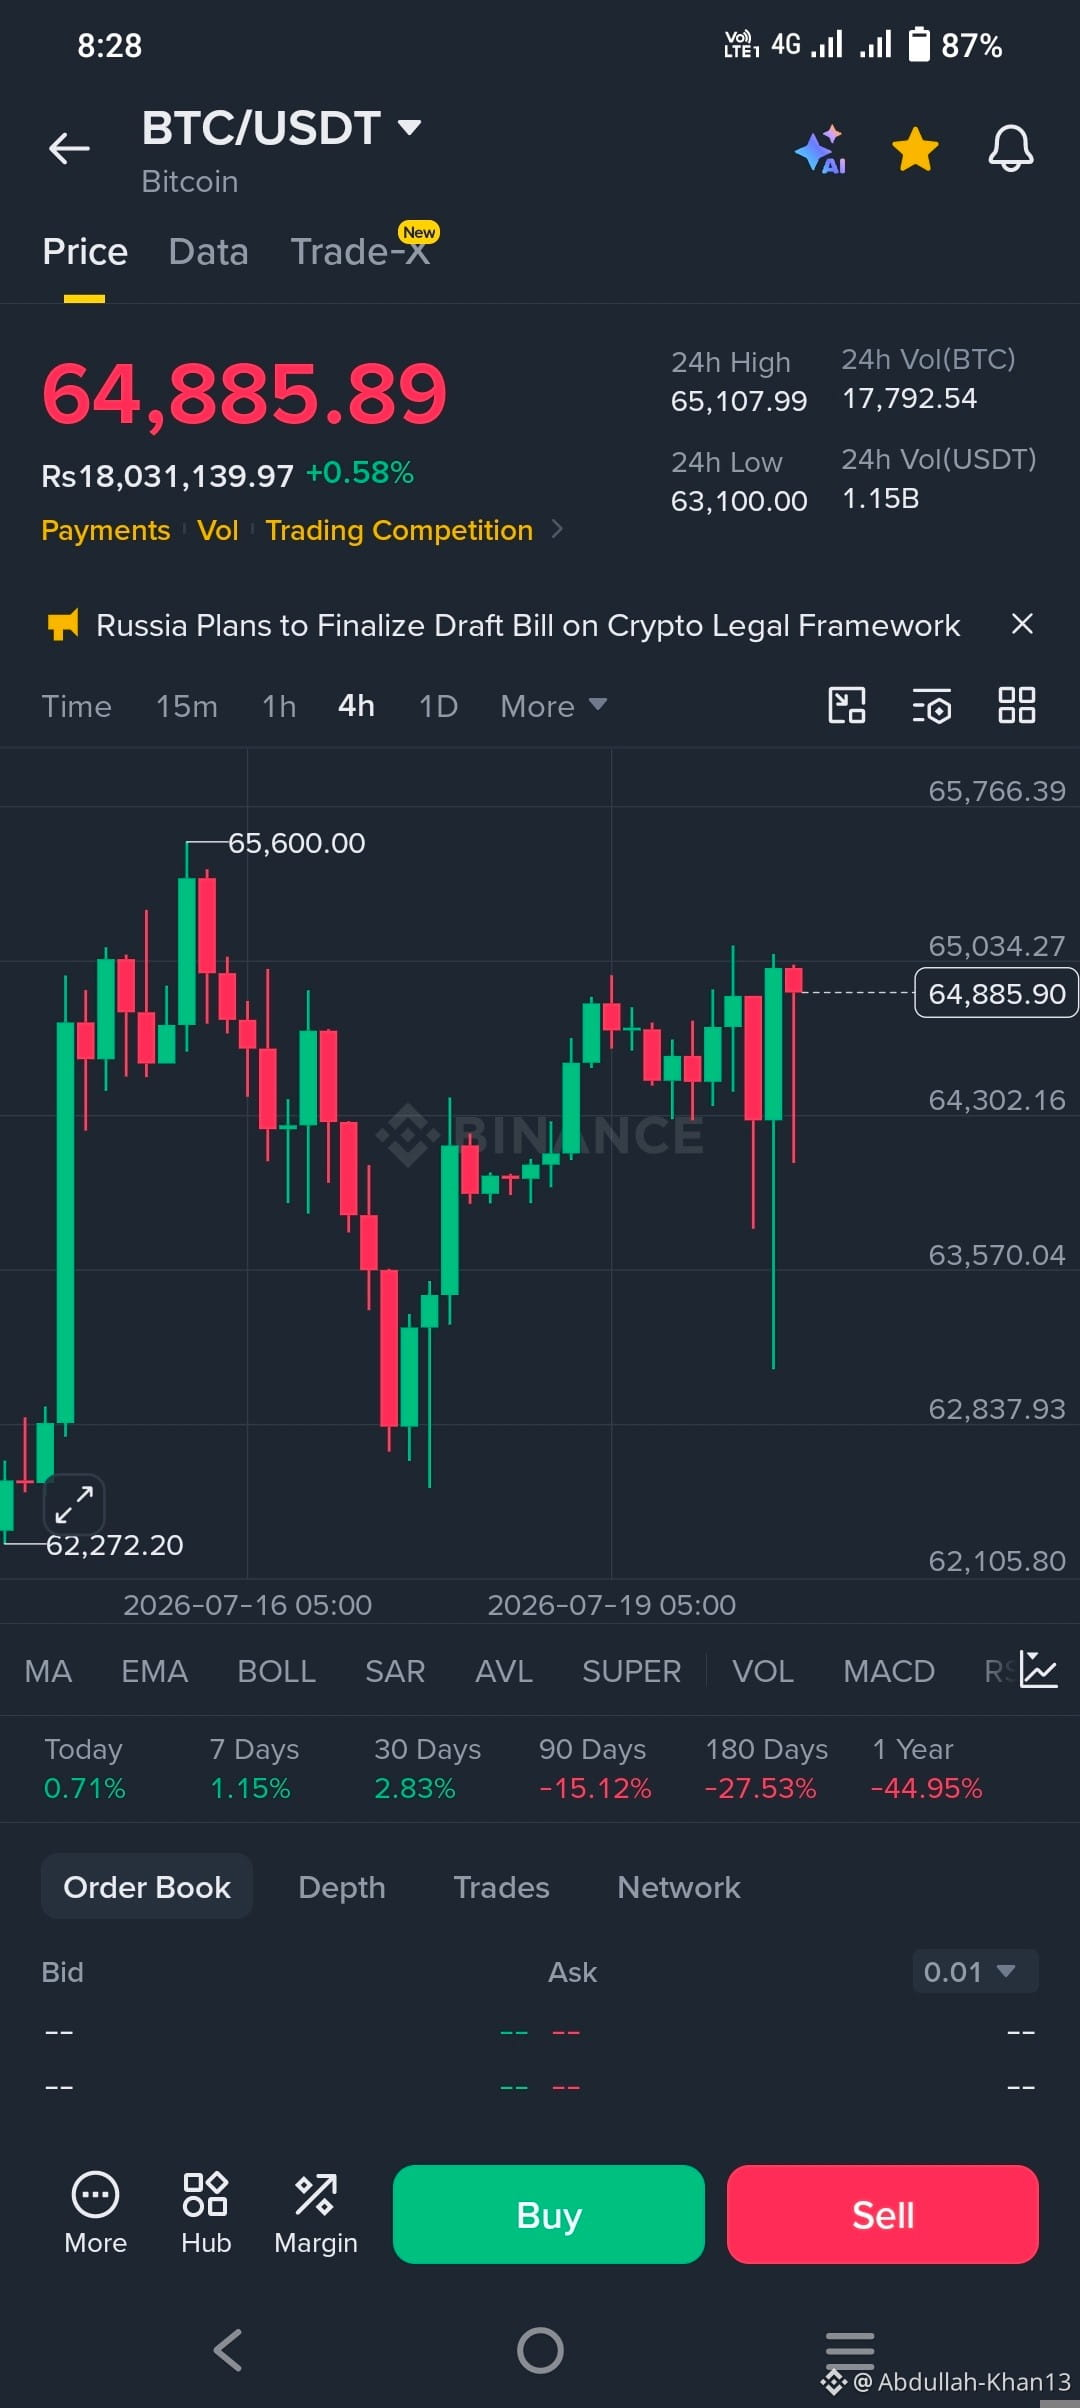Screen dimensions: 1080x2408
Task: Open the More options icon at bottom
Action: (x=95, y=2213)
